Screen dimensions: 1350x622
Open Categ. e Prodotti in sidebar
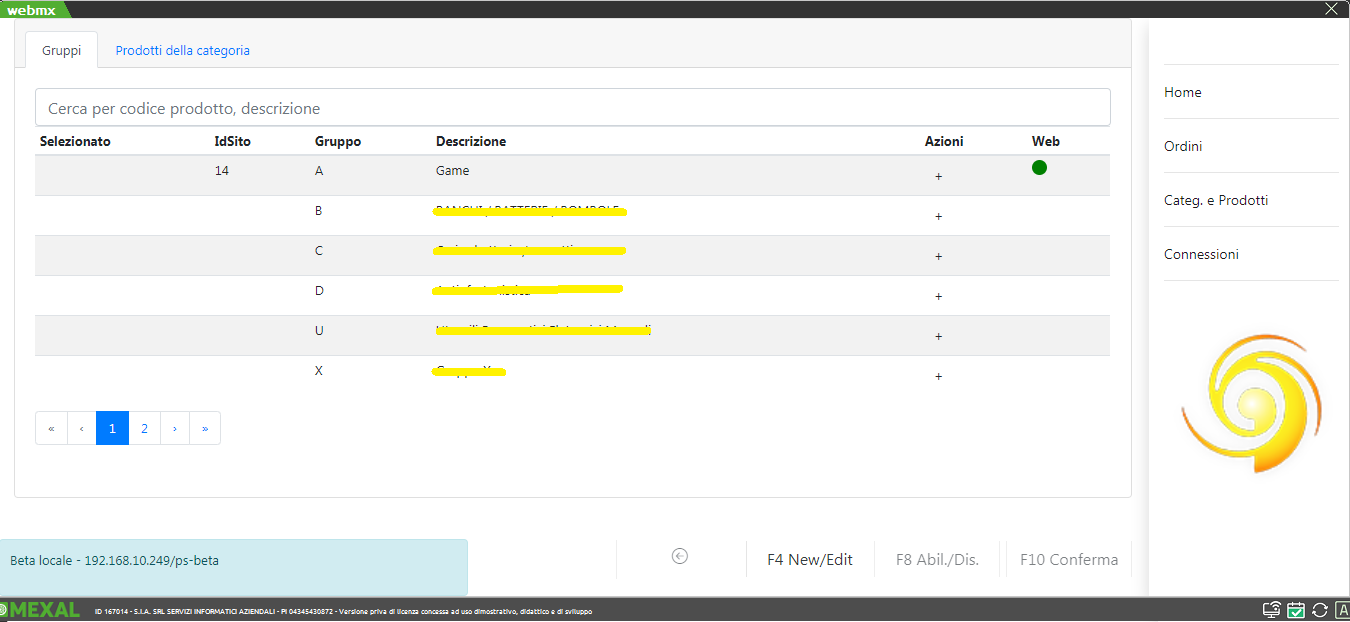[1215, 200]
